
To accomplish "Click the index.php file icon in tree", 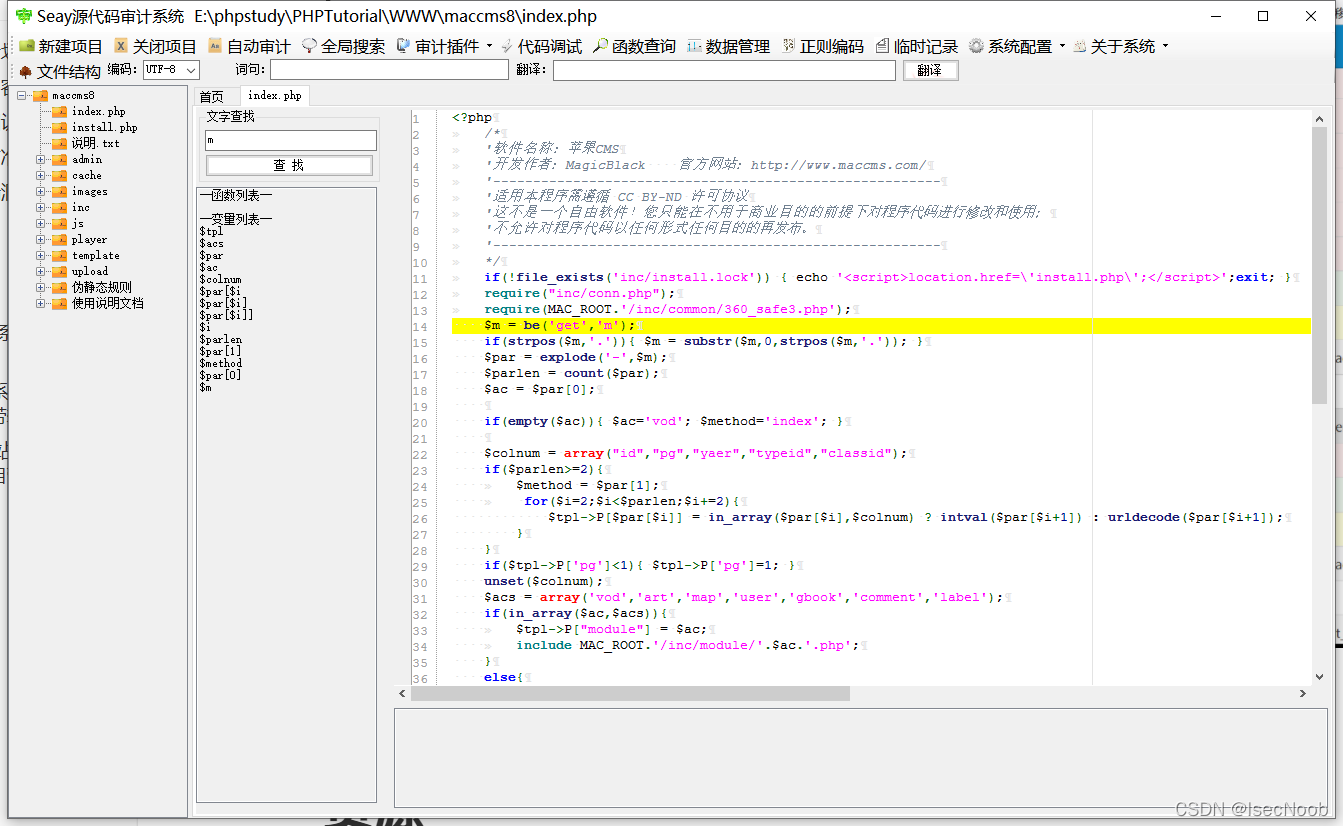I will 60,112.
